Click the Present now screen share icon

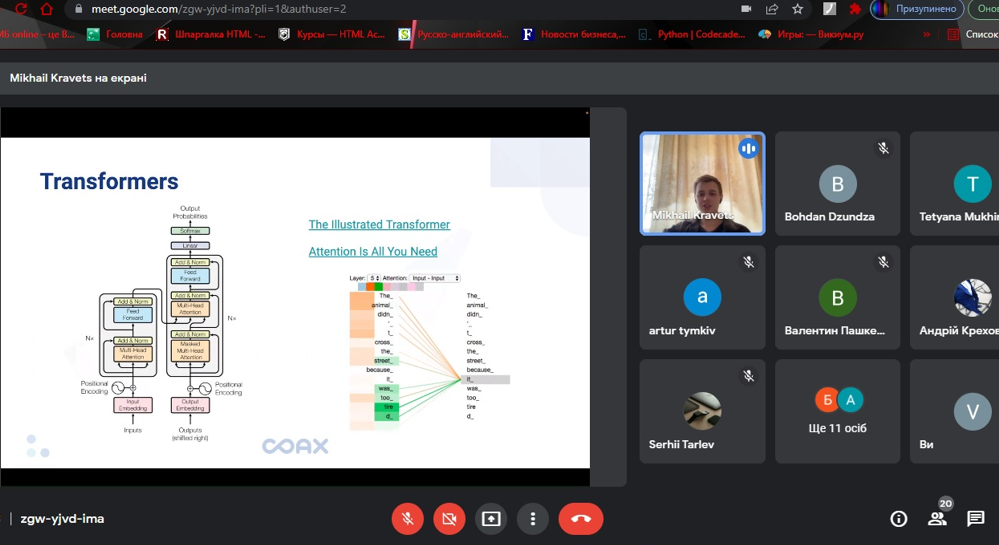point(491,519)
